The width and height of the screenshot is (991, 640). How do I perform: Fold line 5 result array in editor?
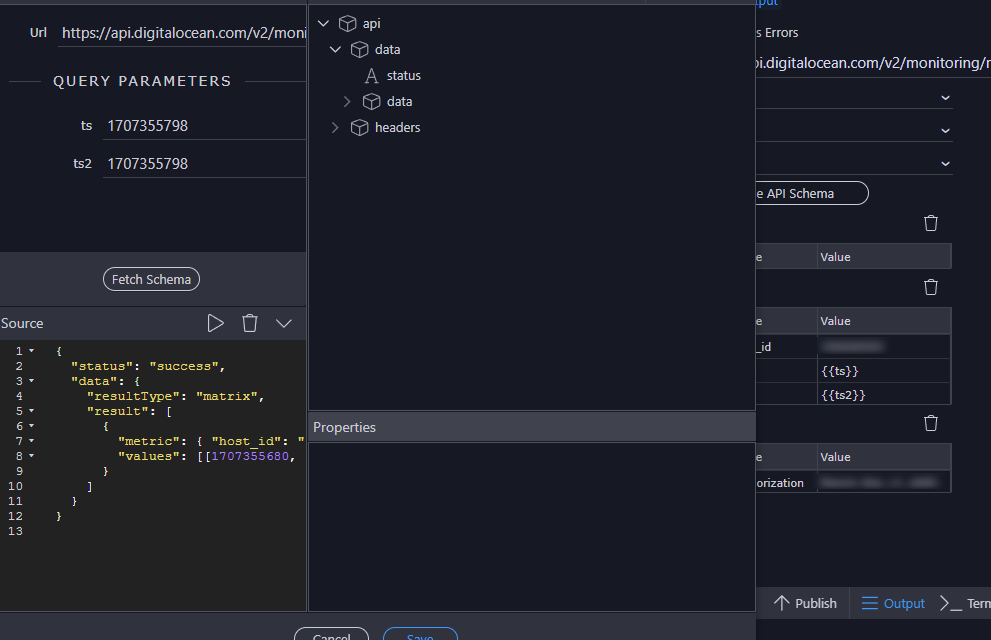click(31, 411)
